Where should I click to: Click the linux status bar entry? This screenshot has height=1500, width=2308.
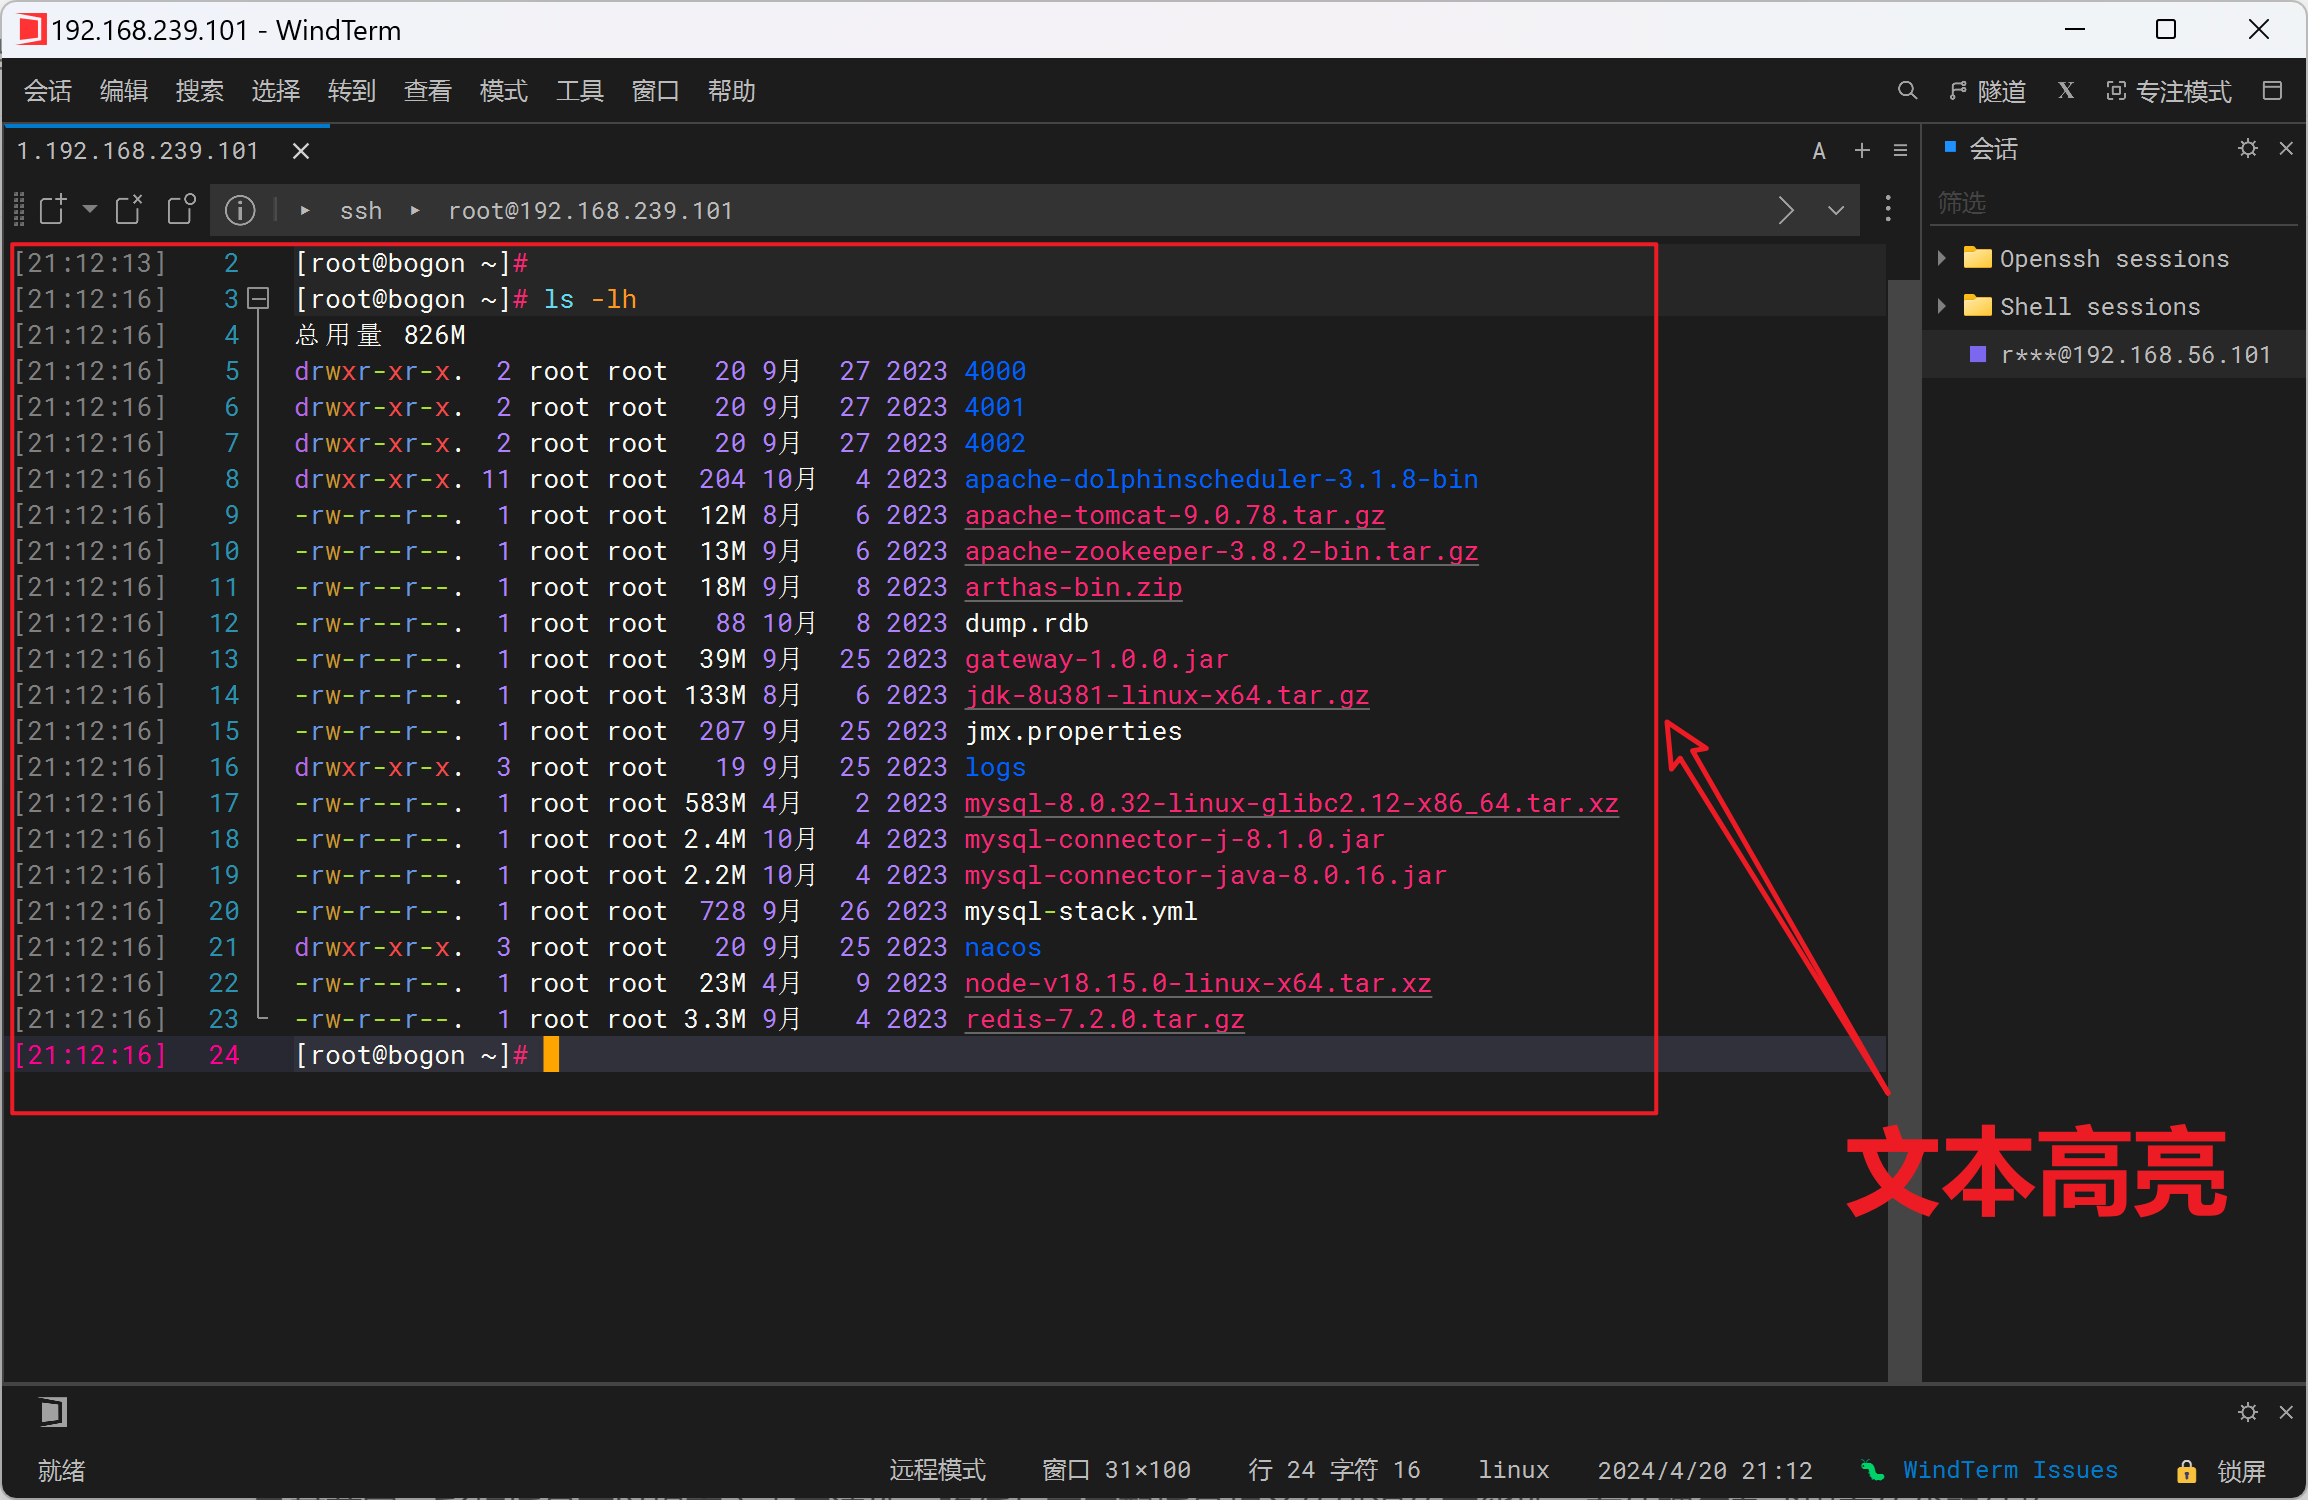(1513, 1470)
